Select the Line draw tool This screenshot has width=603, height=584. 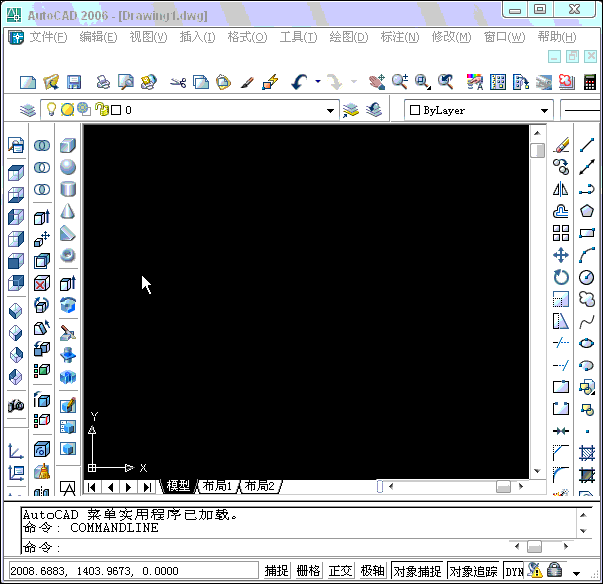coord(587,145)
